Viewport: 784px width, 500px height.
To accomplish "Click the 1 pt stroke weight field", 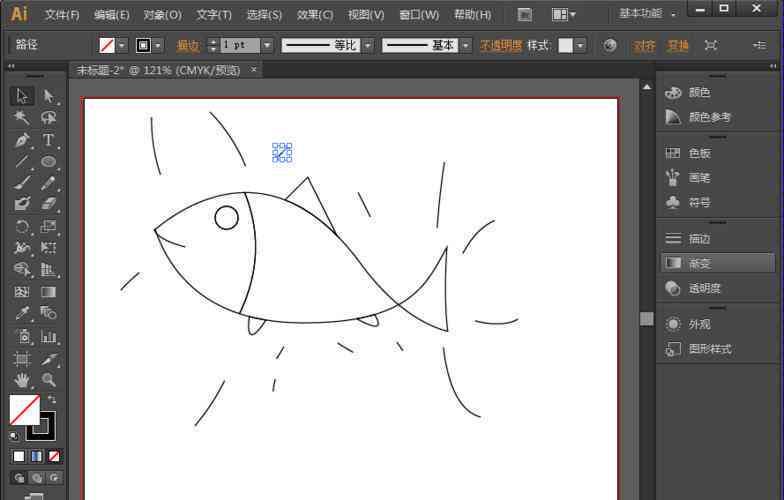I will pos(240,46).
